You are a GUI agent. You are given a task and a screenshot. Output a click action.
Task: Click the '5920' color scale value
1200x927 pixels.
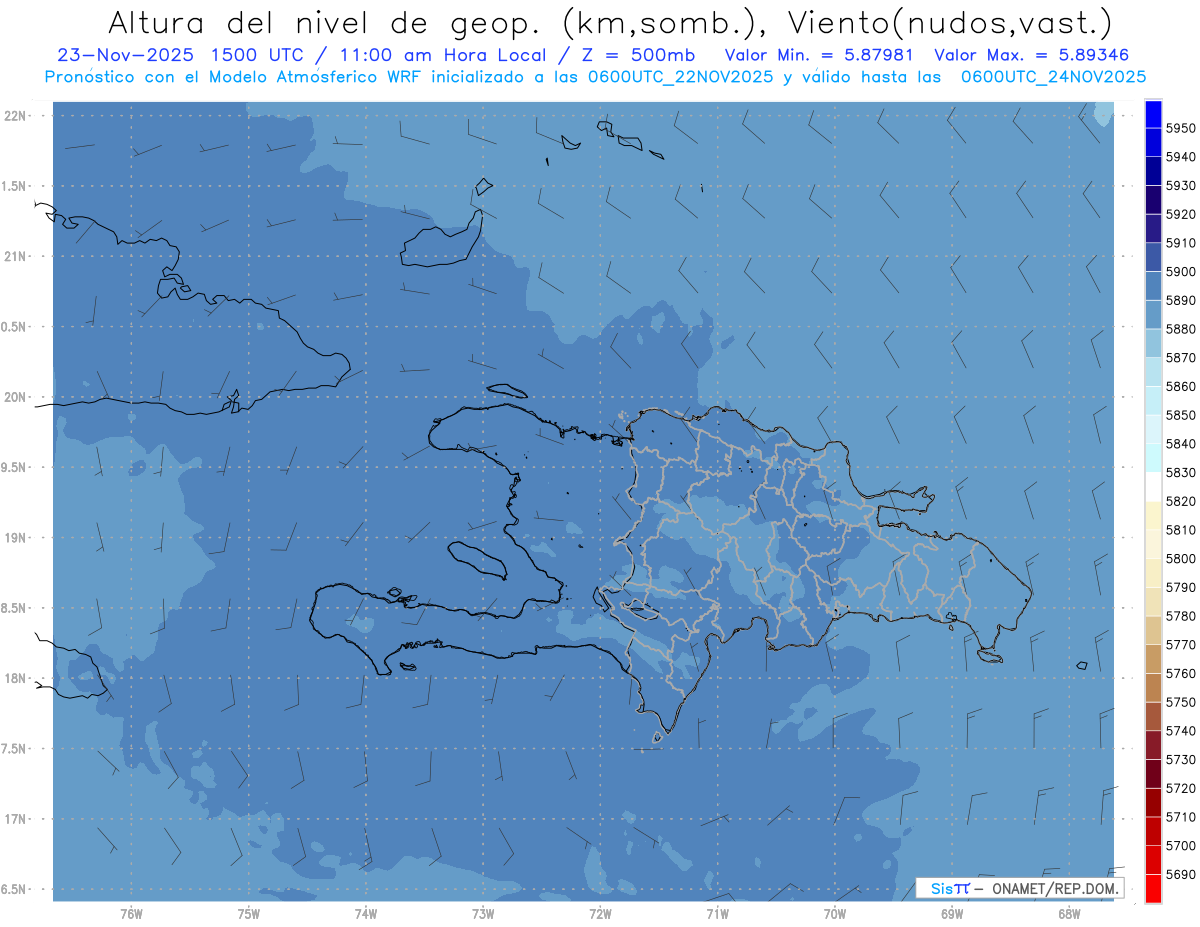[x=1180, y=214]
